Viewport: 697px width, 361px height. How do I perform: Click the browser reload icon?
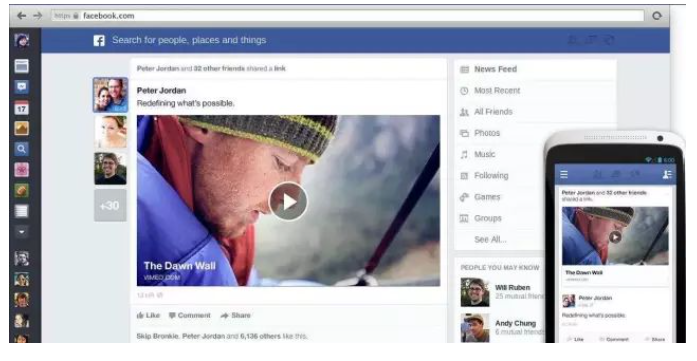tap(657, 16)
